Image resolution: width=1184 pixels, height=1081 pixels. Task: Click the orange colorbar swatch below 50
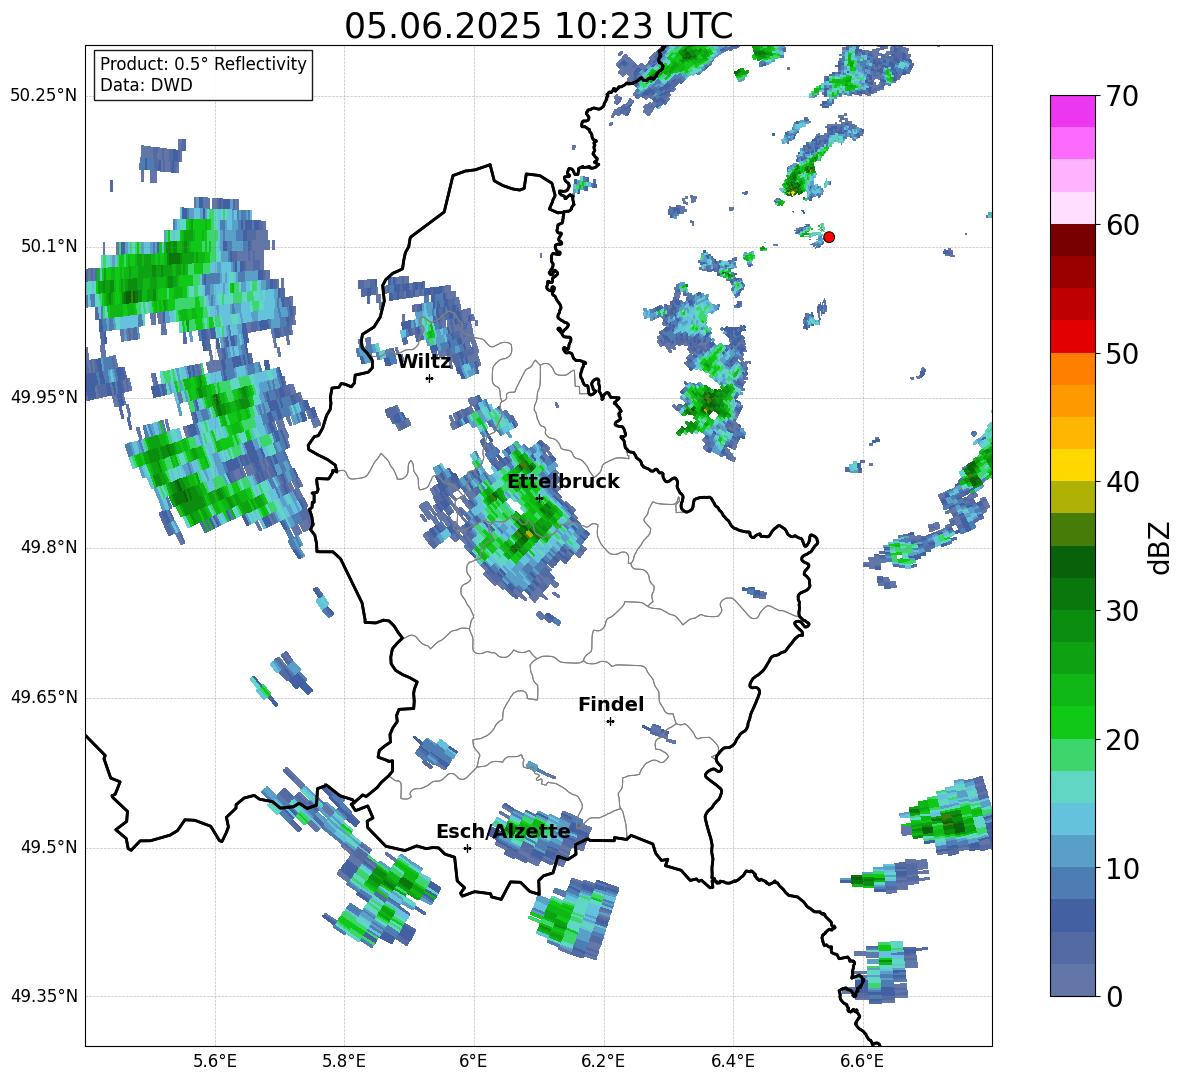tap(1072, 369)
